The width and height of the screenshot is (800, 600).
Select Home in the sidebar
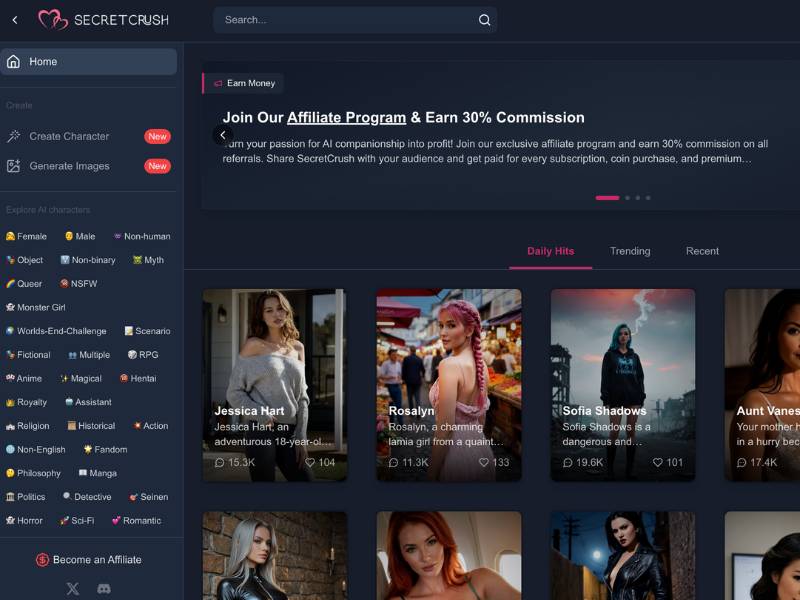pyautogui.click(x=43, y=61)
